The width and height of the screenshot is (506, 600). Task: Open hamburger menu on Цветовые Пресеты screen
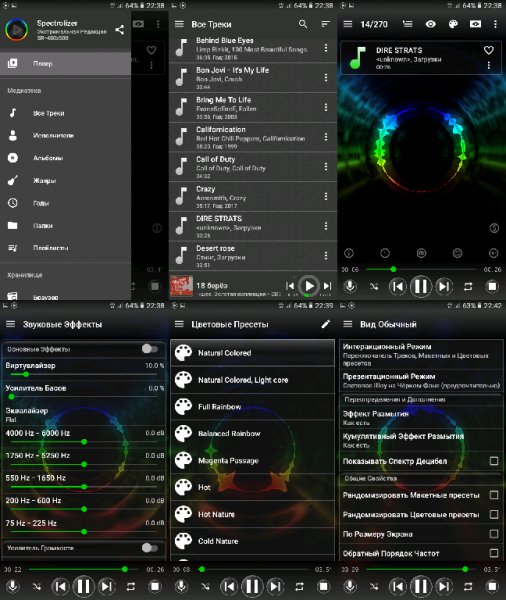point(179,324)
